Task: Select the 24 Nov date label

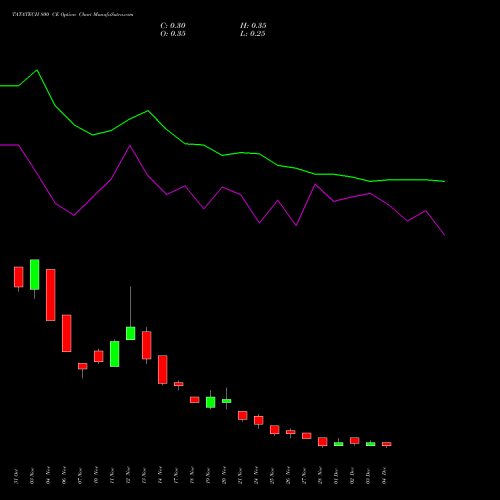Action: (256, 476)
